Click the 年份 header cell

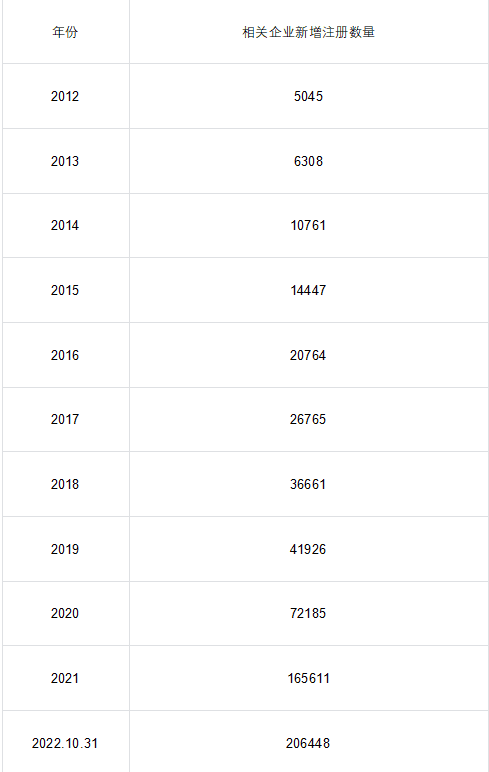point(65,32)
